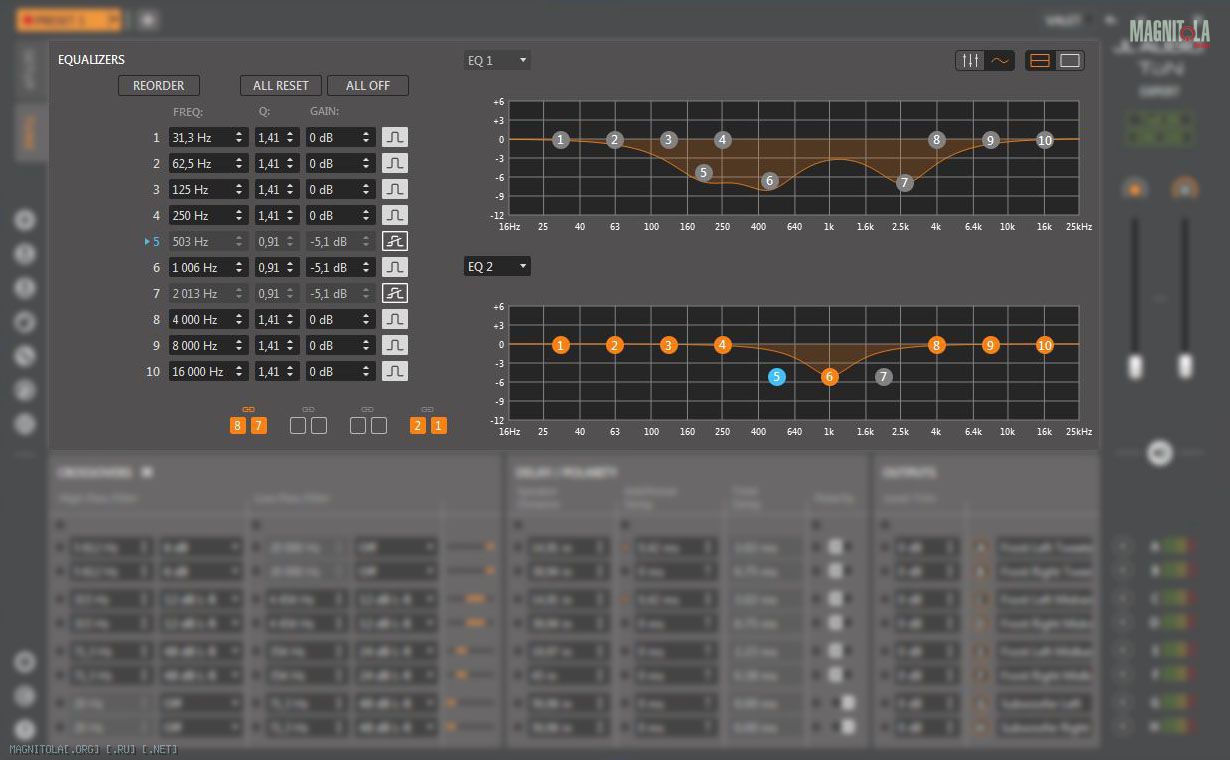Click the FREQ: column label
The image size is (1230, 760).
pyautogui.click(x=188, y=111)
